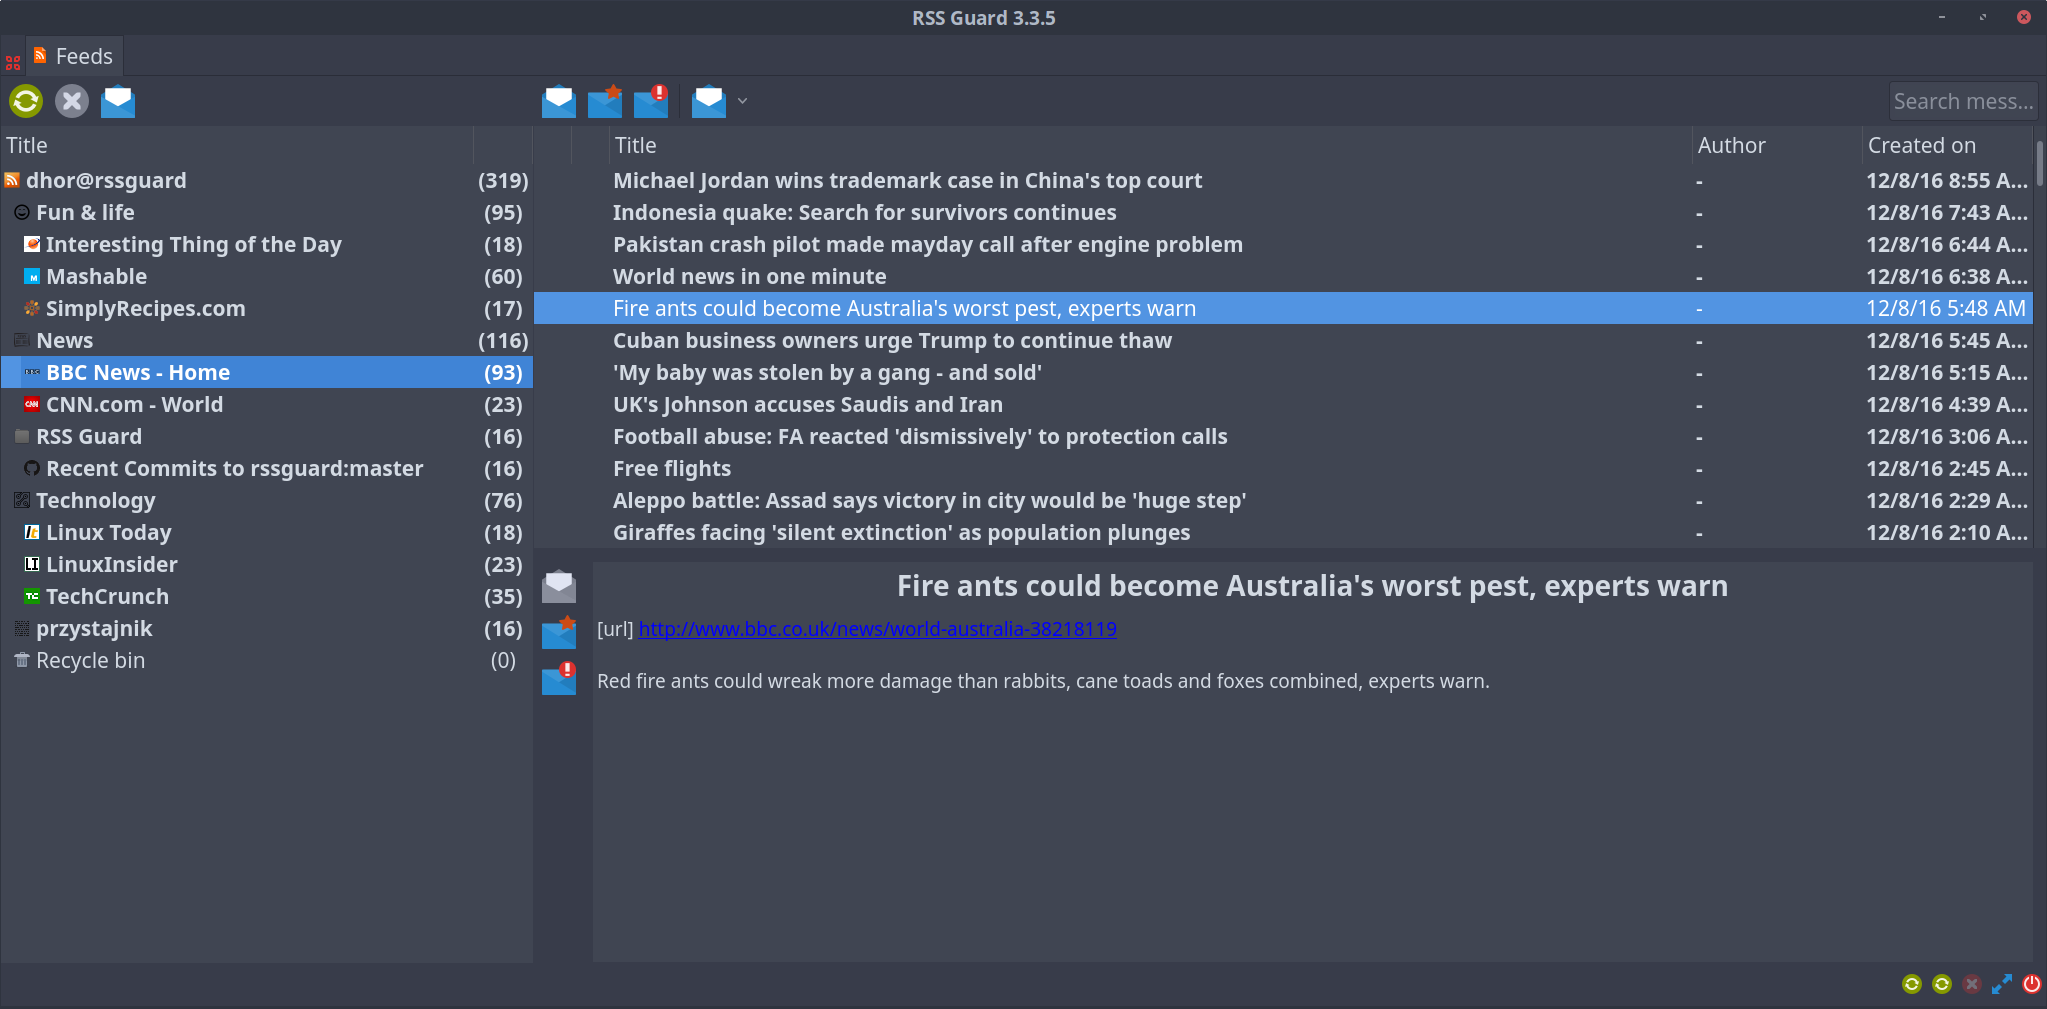The height and width of the screenshot is (1009, 2047).
Task: Click the first green update icon in the status bar
Action: point(1912,984)
